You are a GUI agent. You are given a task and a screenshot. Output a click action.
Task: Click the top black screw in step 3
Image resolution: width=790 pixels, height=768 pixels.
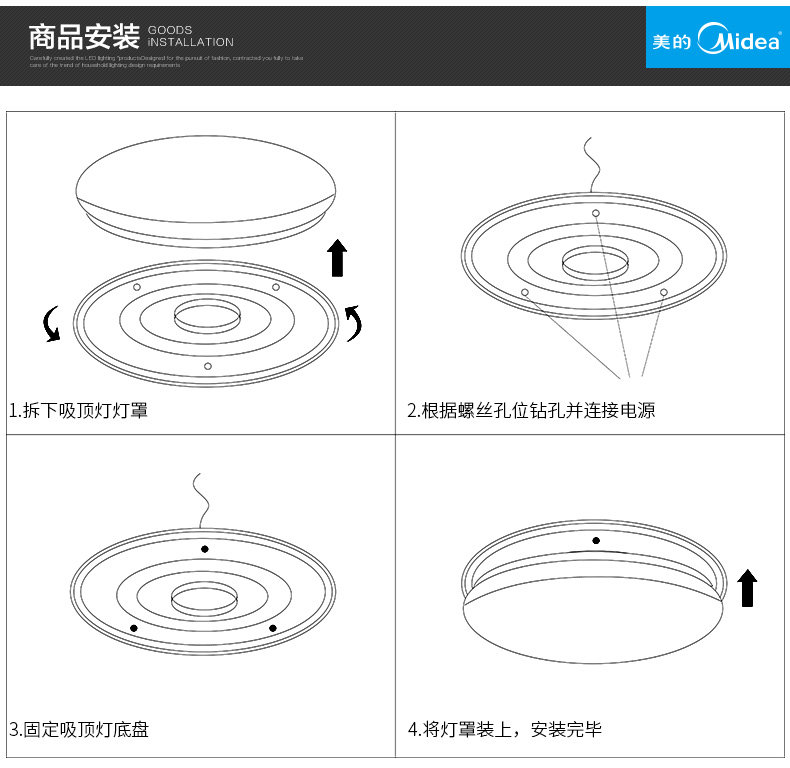pyautogui.click(x=205, y=549)
